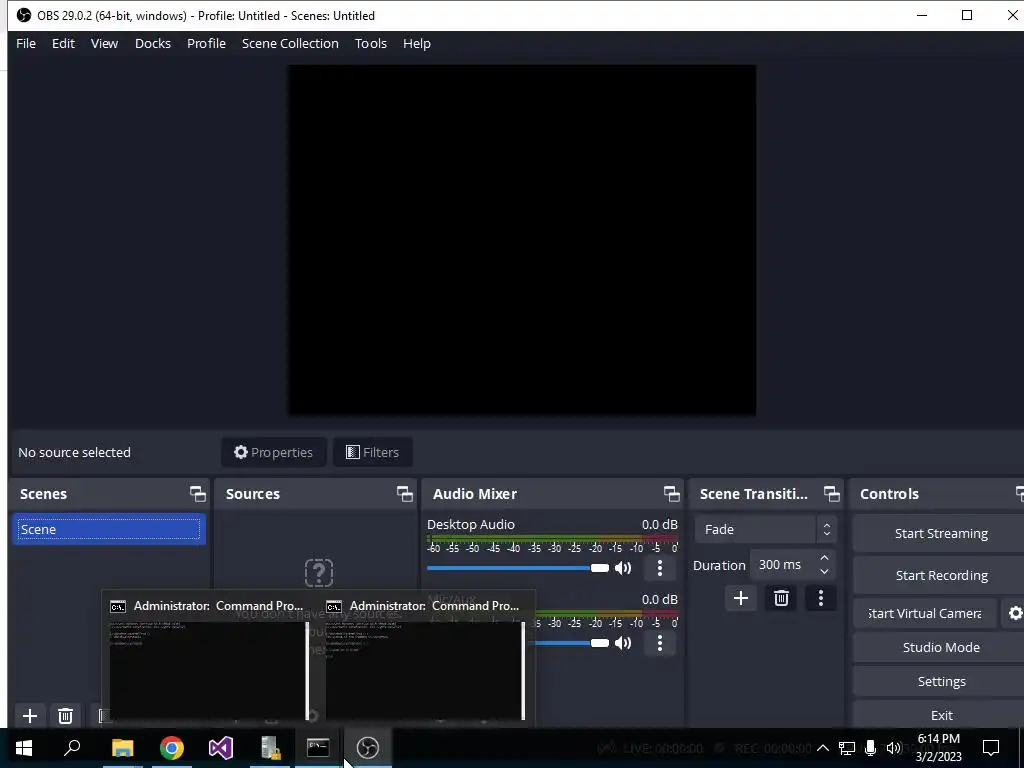Open virtual camera gear settings
1024x768 pixels.
click(1015, 613)
